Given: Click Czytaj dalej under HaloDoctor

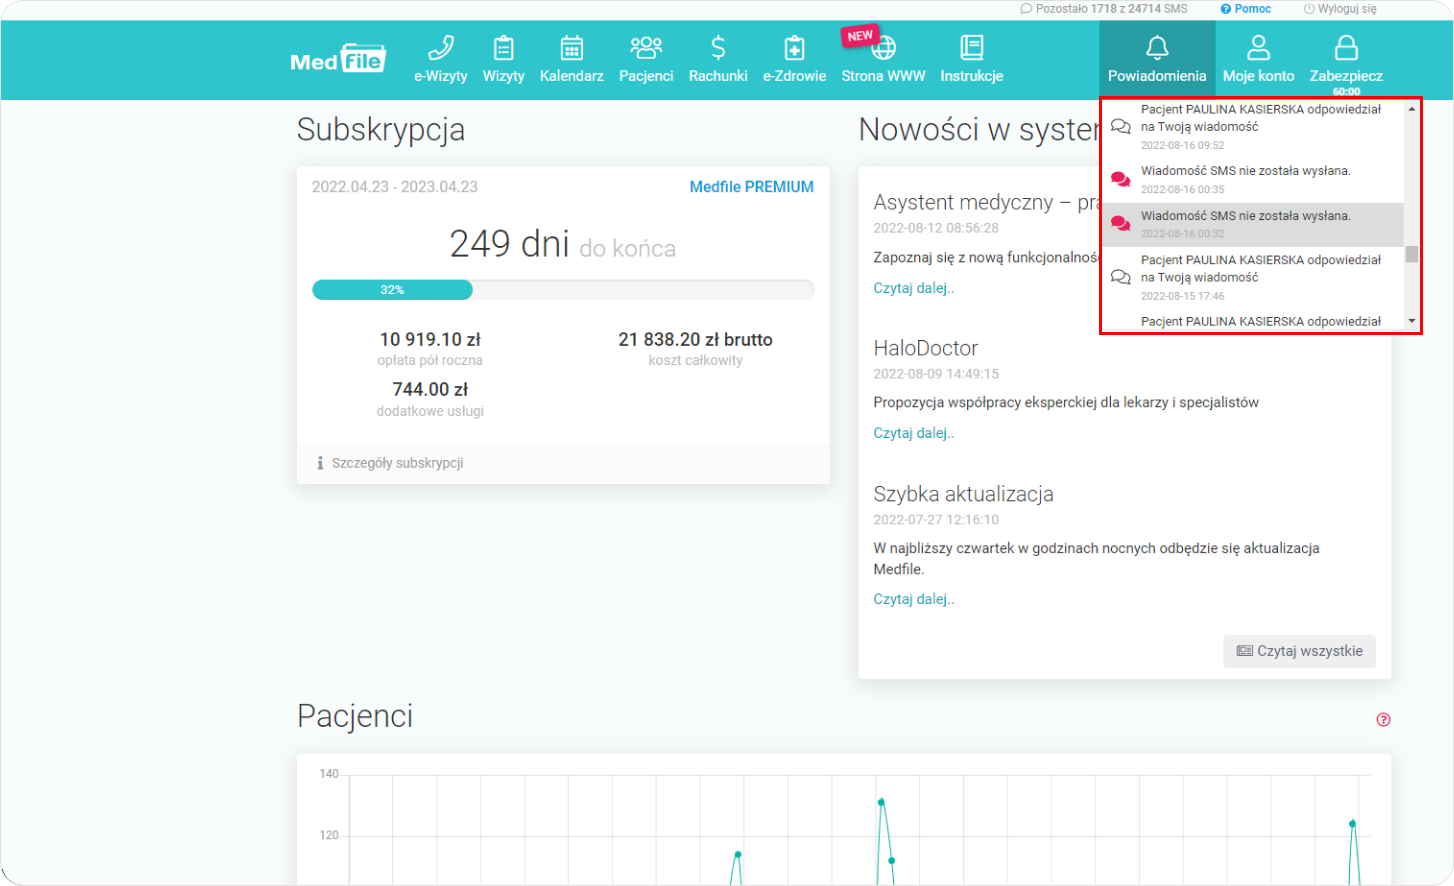Looking at the screenshot, I should (x=914, y=433).
